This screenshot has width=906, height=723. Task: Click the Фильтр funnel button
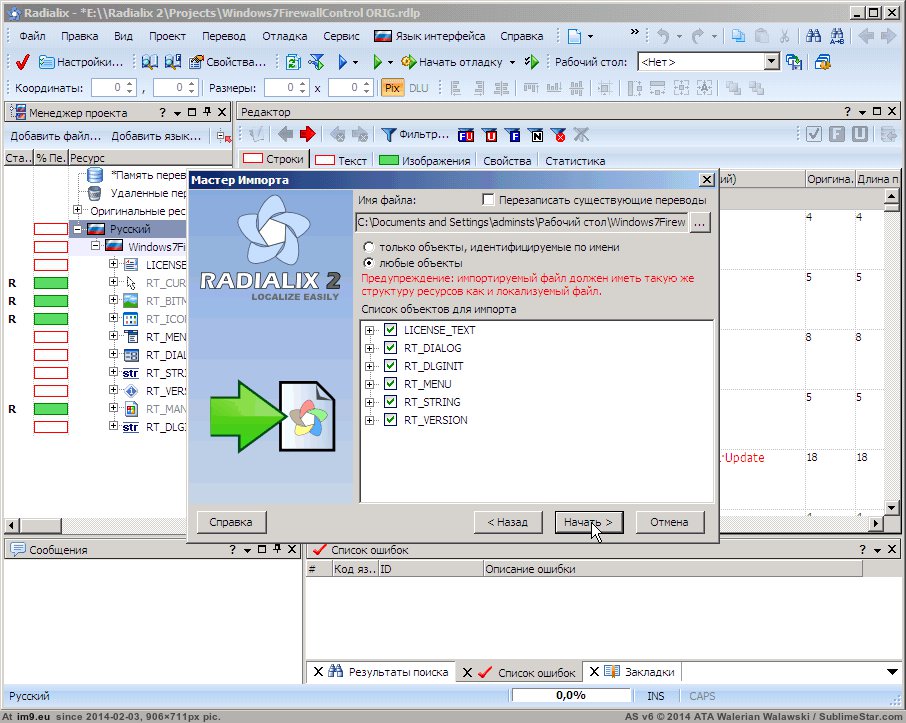[415, 135]
